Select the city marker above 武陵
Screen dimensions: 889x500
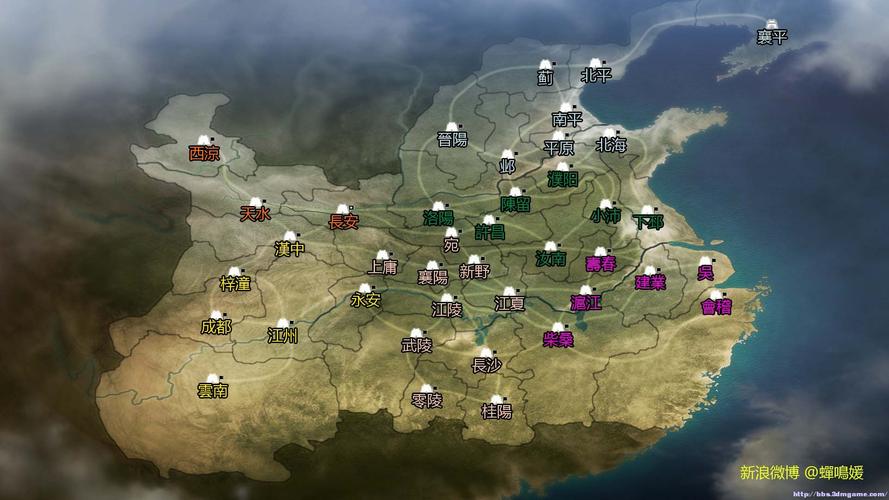coord(417,333)
